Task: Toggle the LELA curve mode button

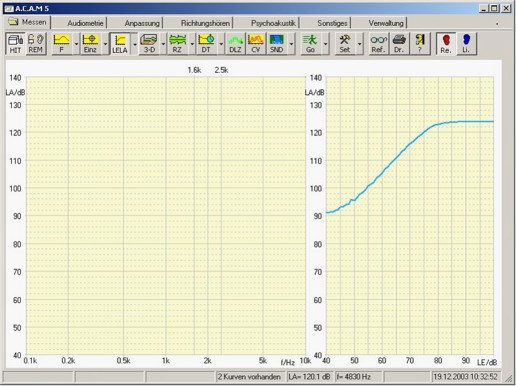Action: point(120,44)
